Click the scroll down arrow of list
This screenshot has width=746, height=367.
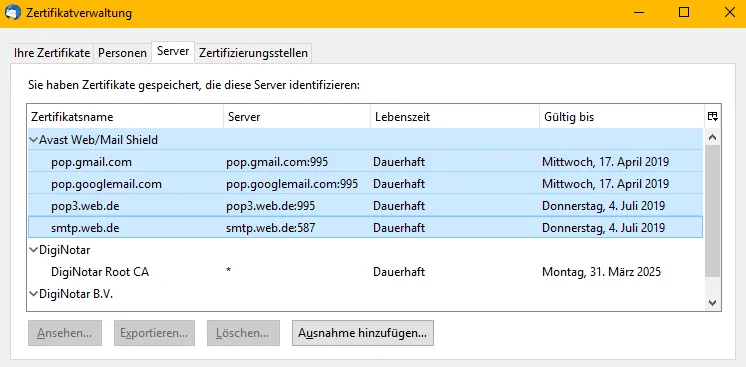(x=712, y=302)
